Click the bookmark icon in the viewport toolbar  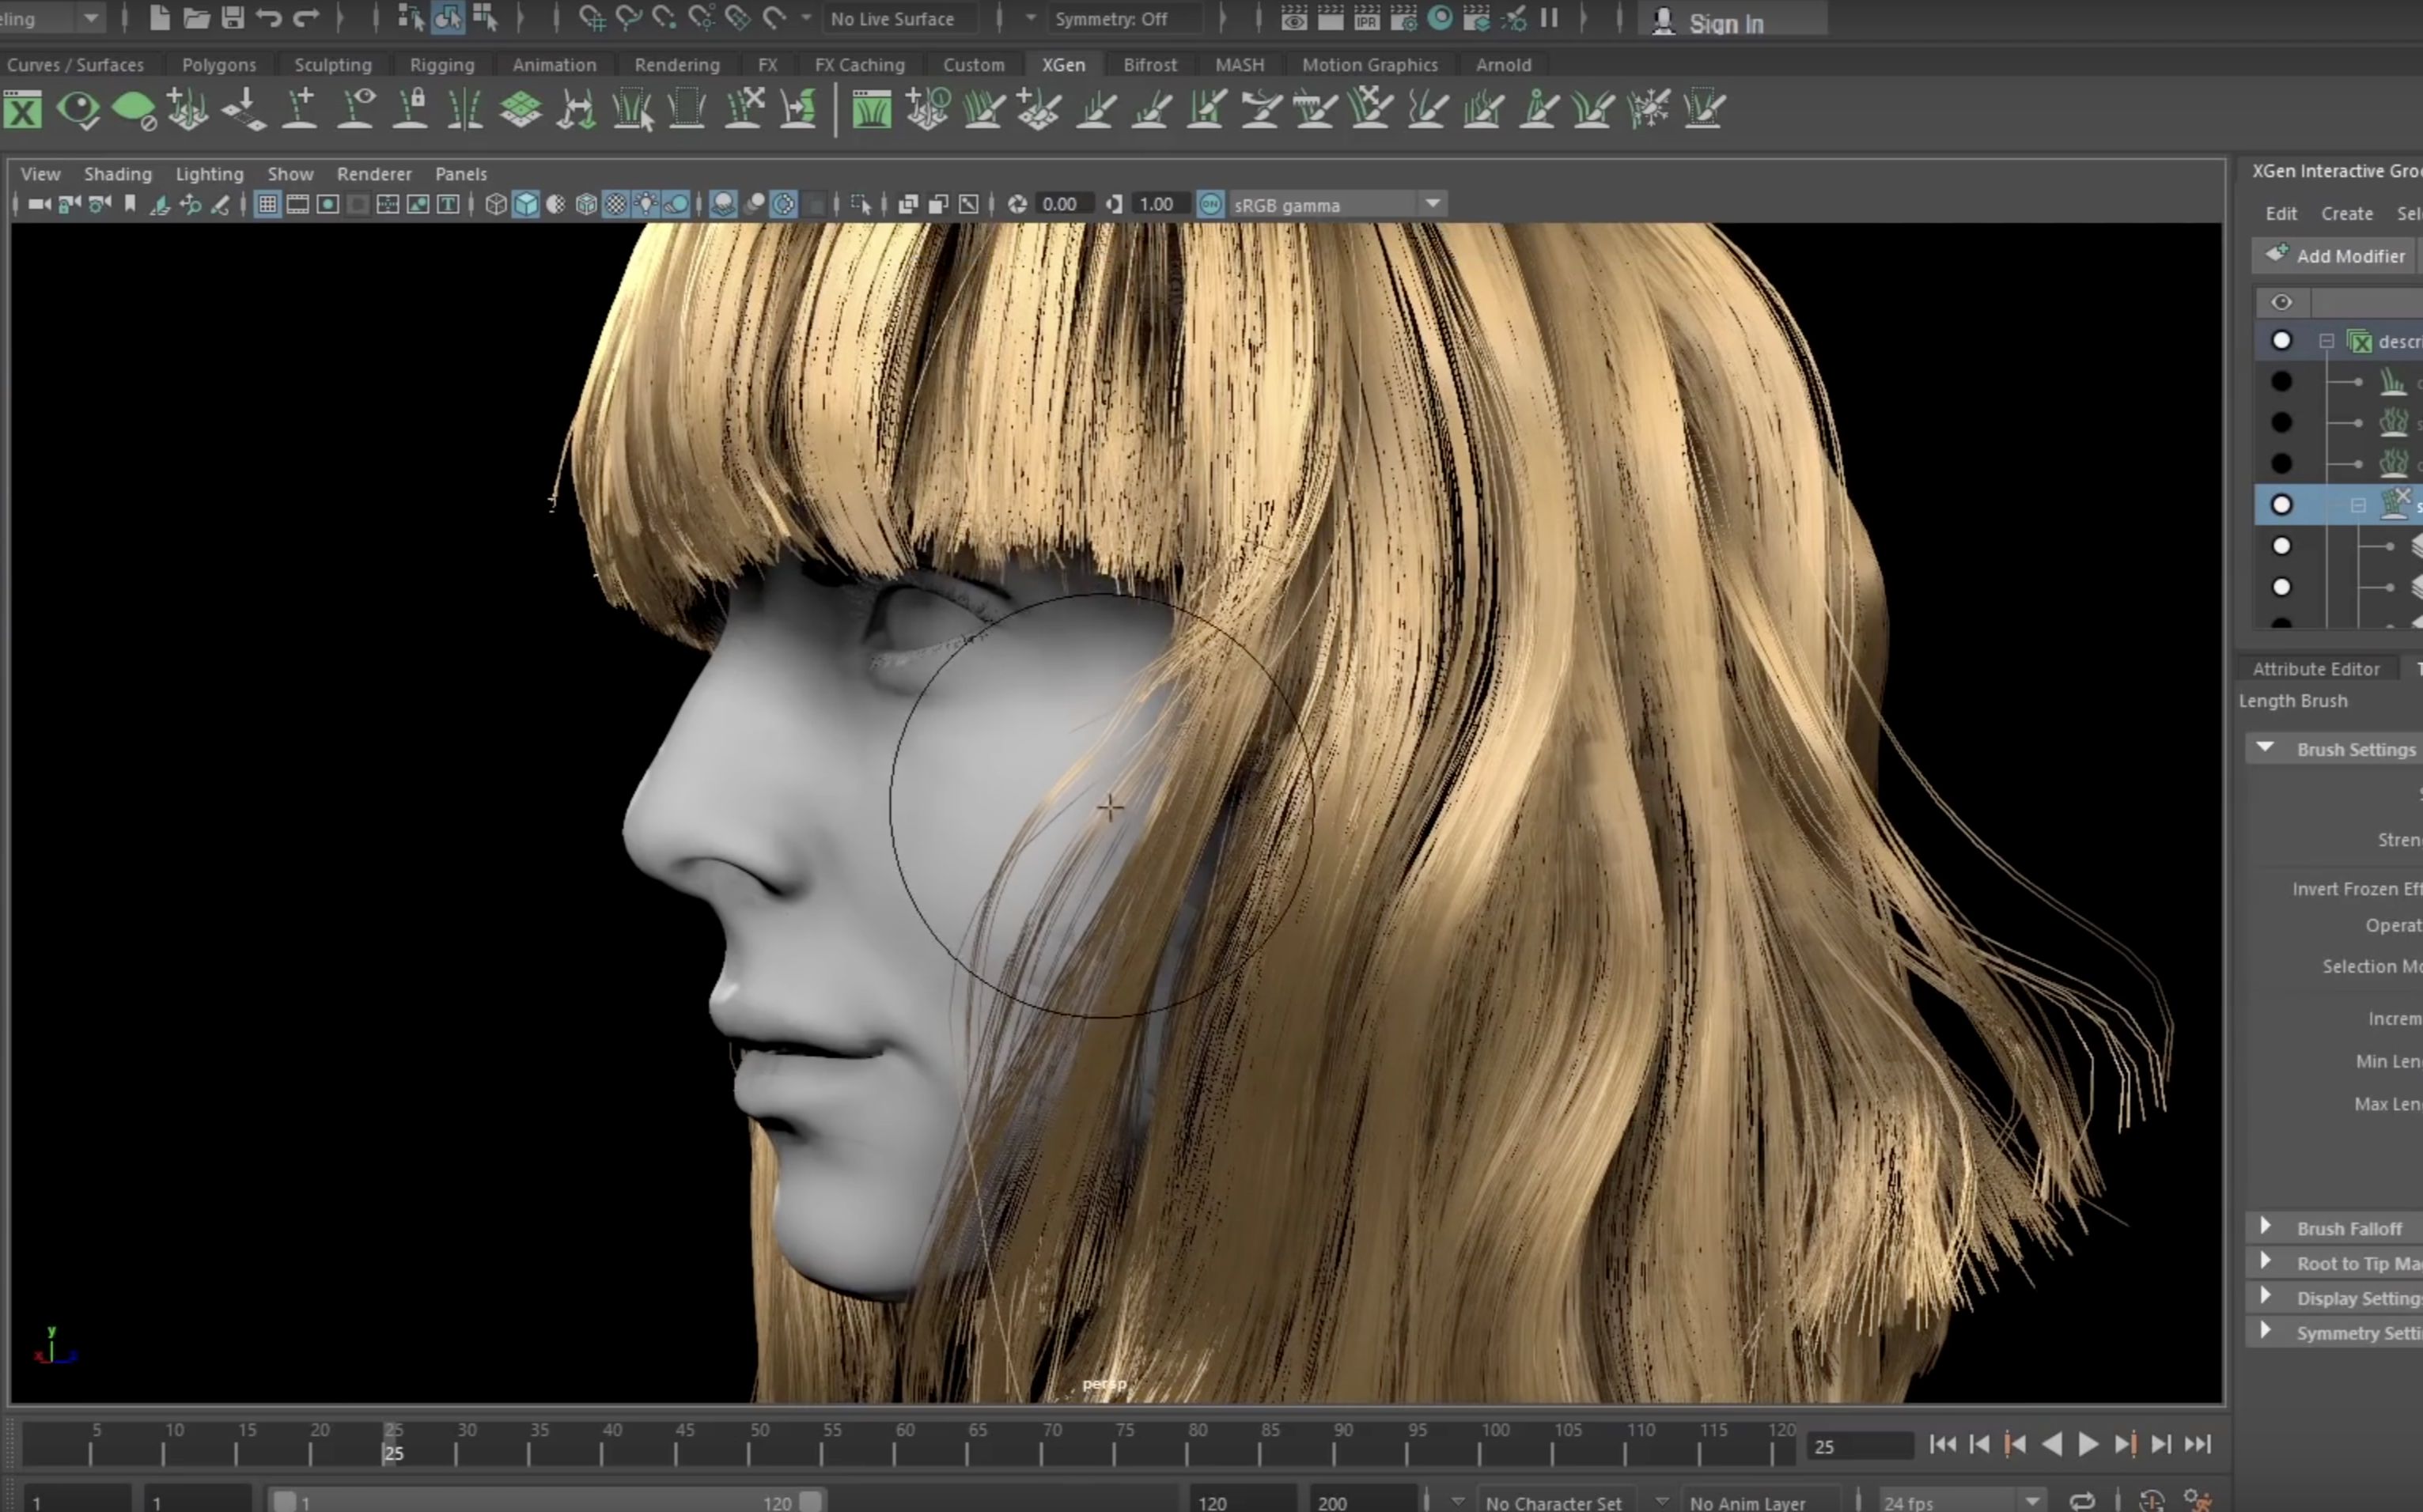pos(130,204)
